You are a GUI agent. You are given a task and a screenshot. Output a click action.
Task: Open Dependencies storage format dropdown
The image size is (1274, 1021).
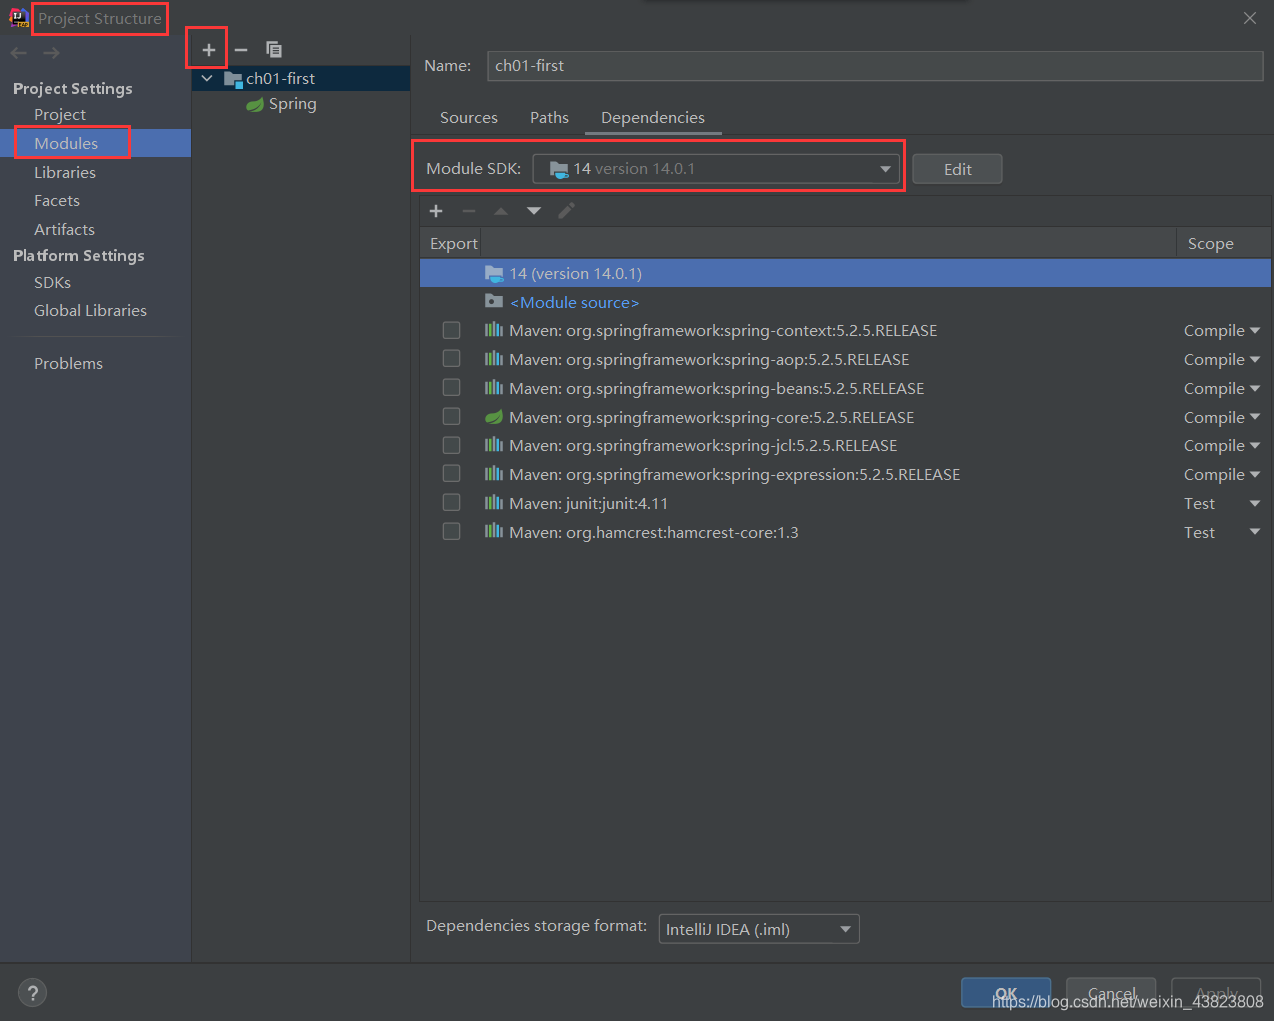(759, 929)
